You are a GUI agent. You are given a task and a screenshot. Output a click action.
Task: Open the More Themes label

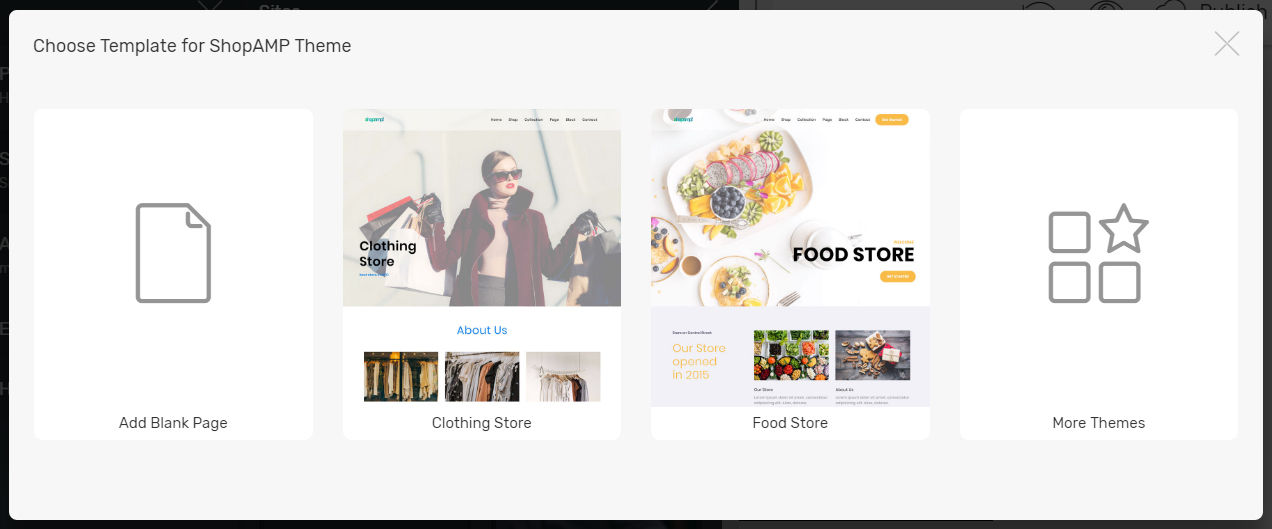point(1098,423)
